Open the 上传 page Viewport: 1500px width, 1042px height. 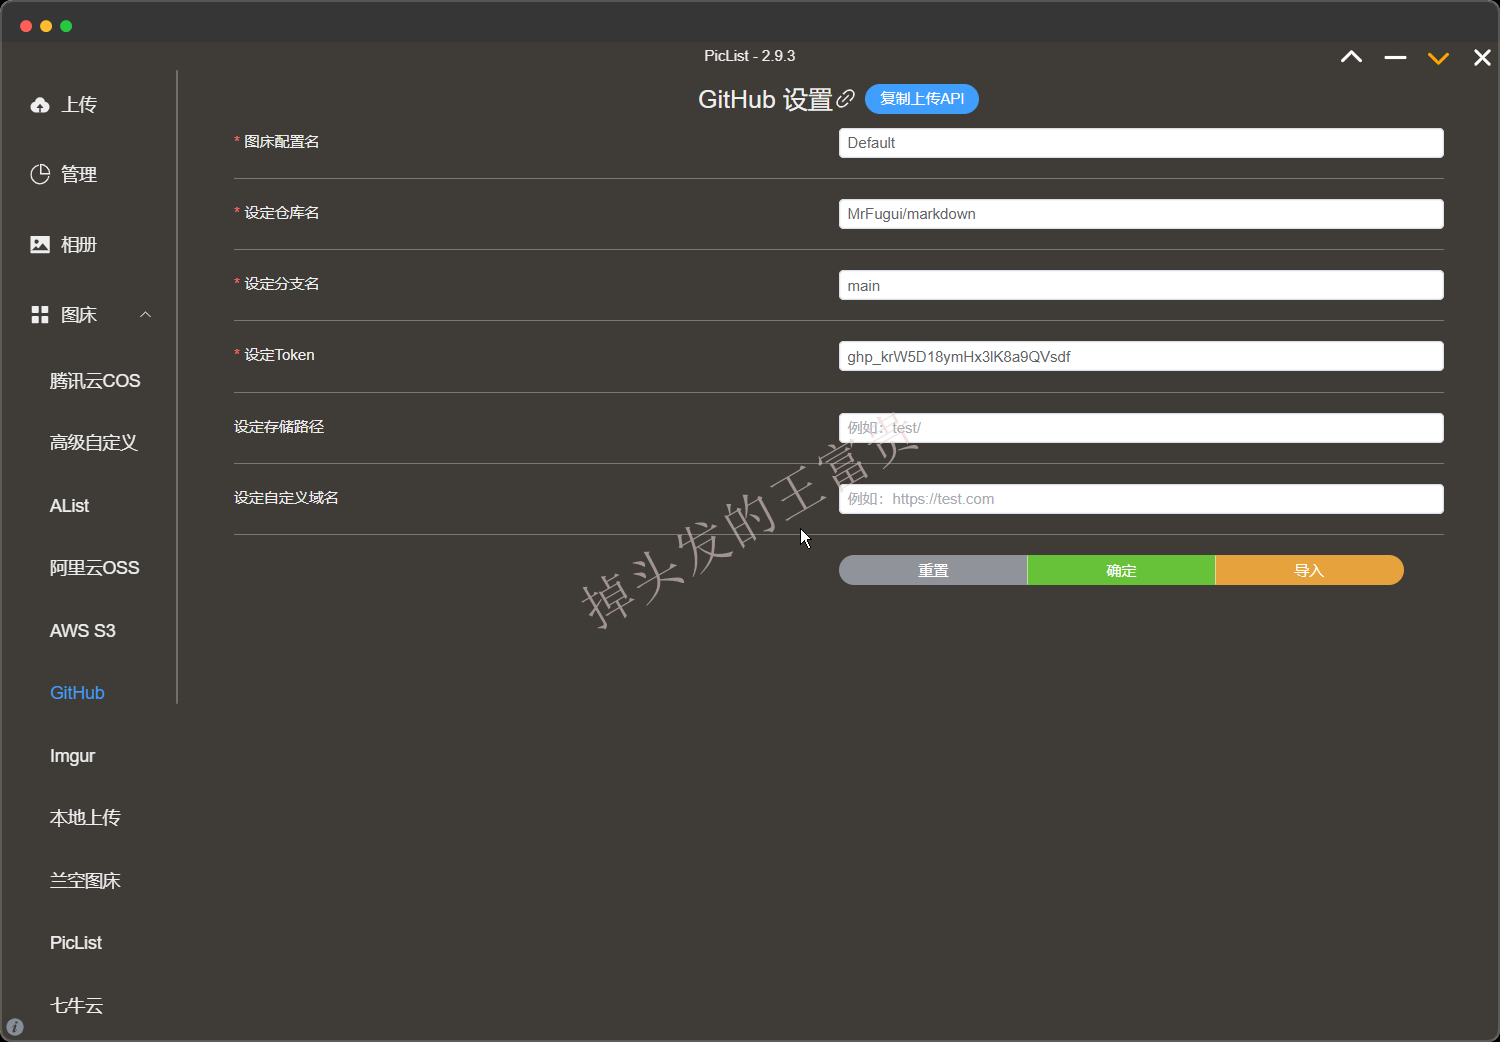[79, 105]
